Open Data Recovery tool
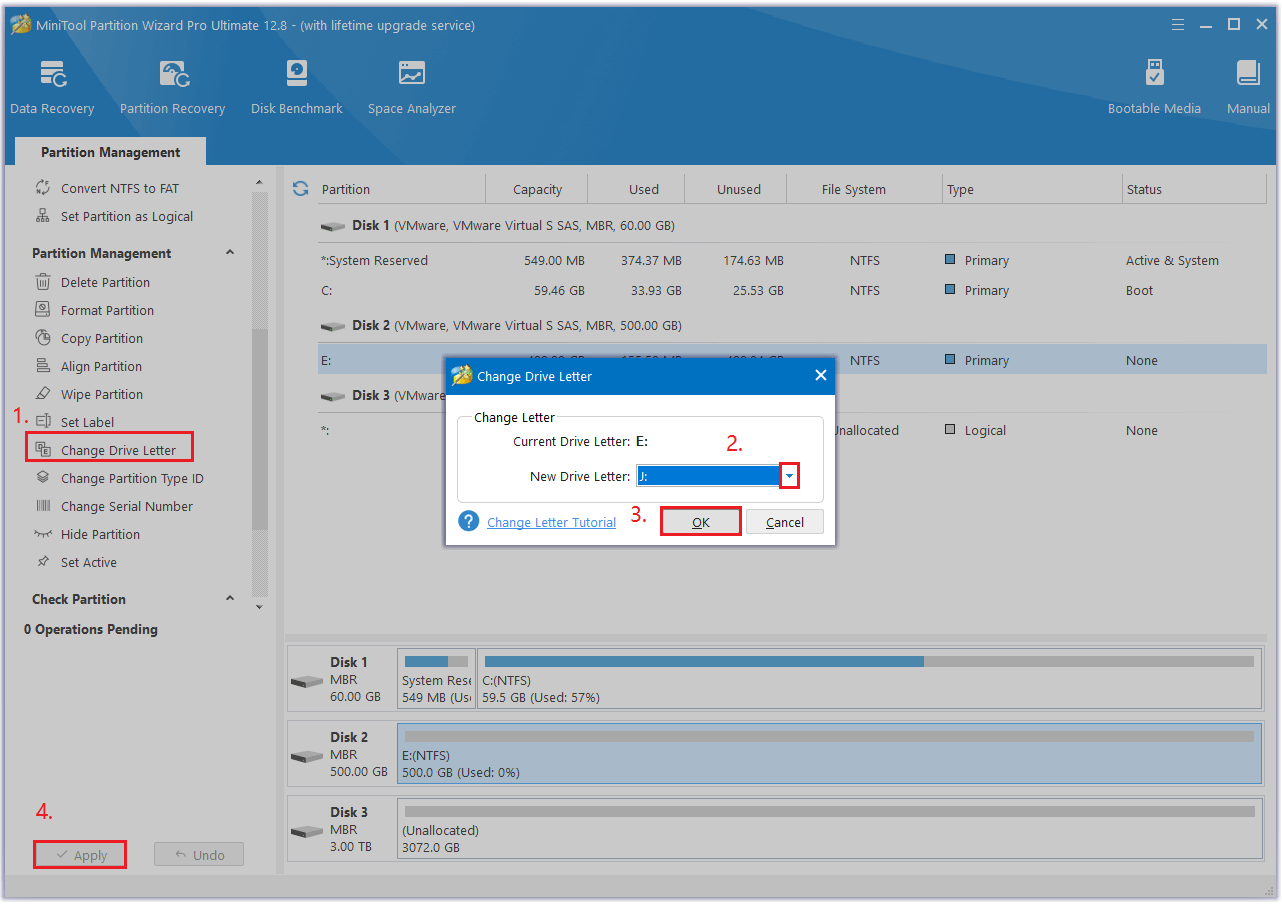Image resolution: width=1283 pixels, height=904 pixels. 52,88
